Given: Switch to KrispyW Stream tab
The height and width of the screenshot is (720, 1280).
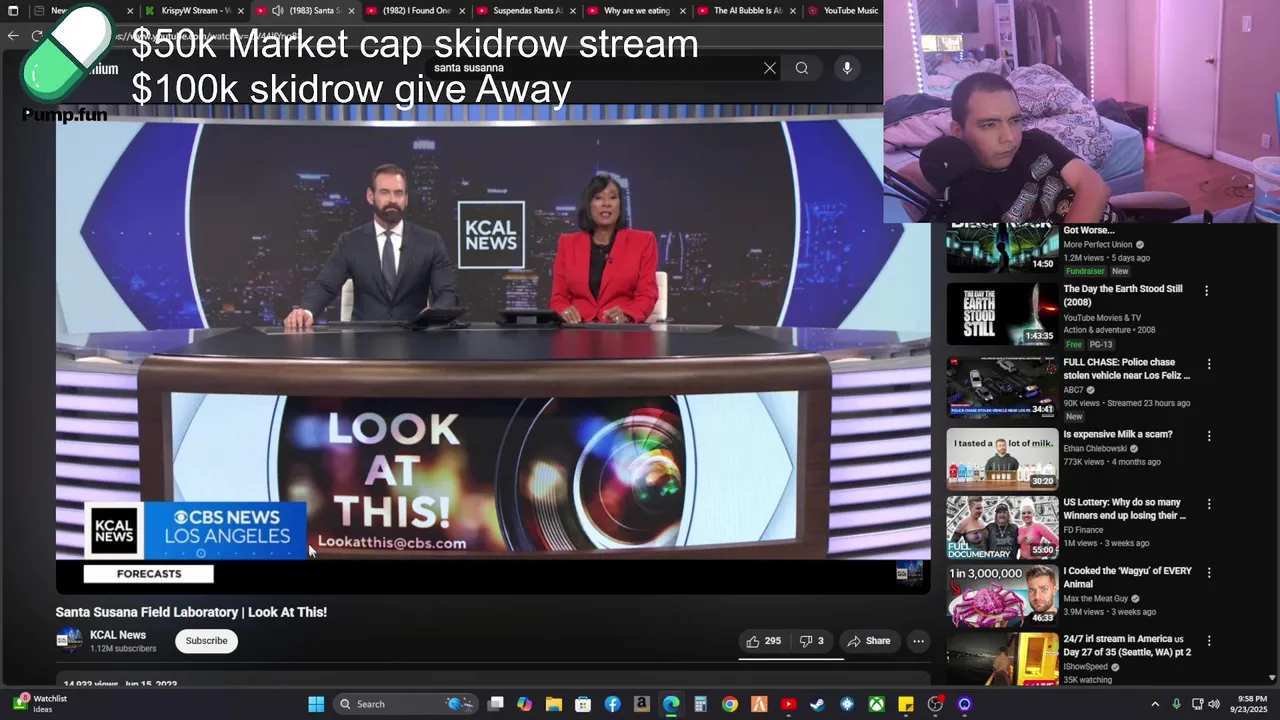Looking at the screenshot, I should tap(195, 11).
